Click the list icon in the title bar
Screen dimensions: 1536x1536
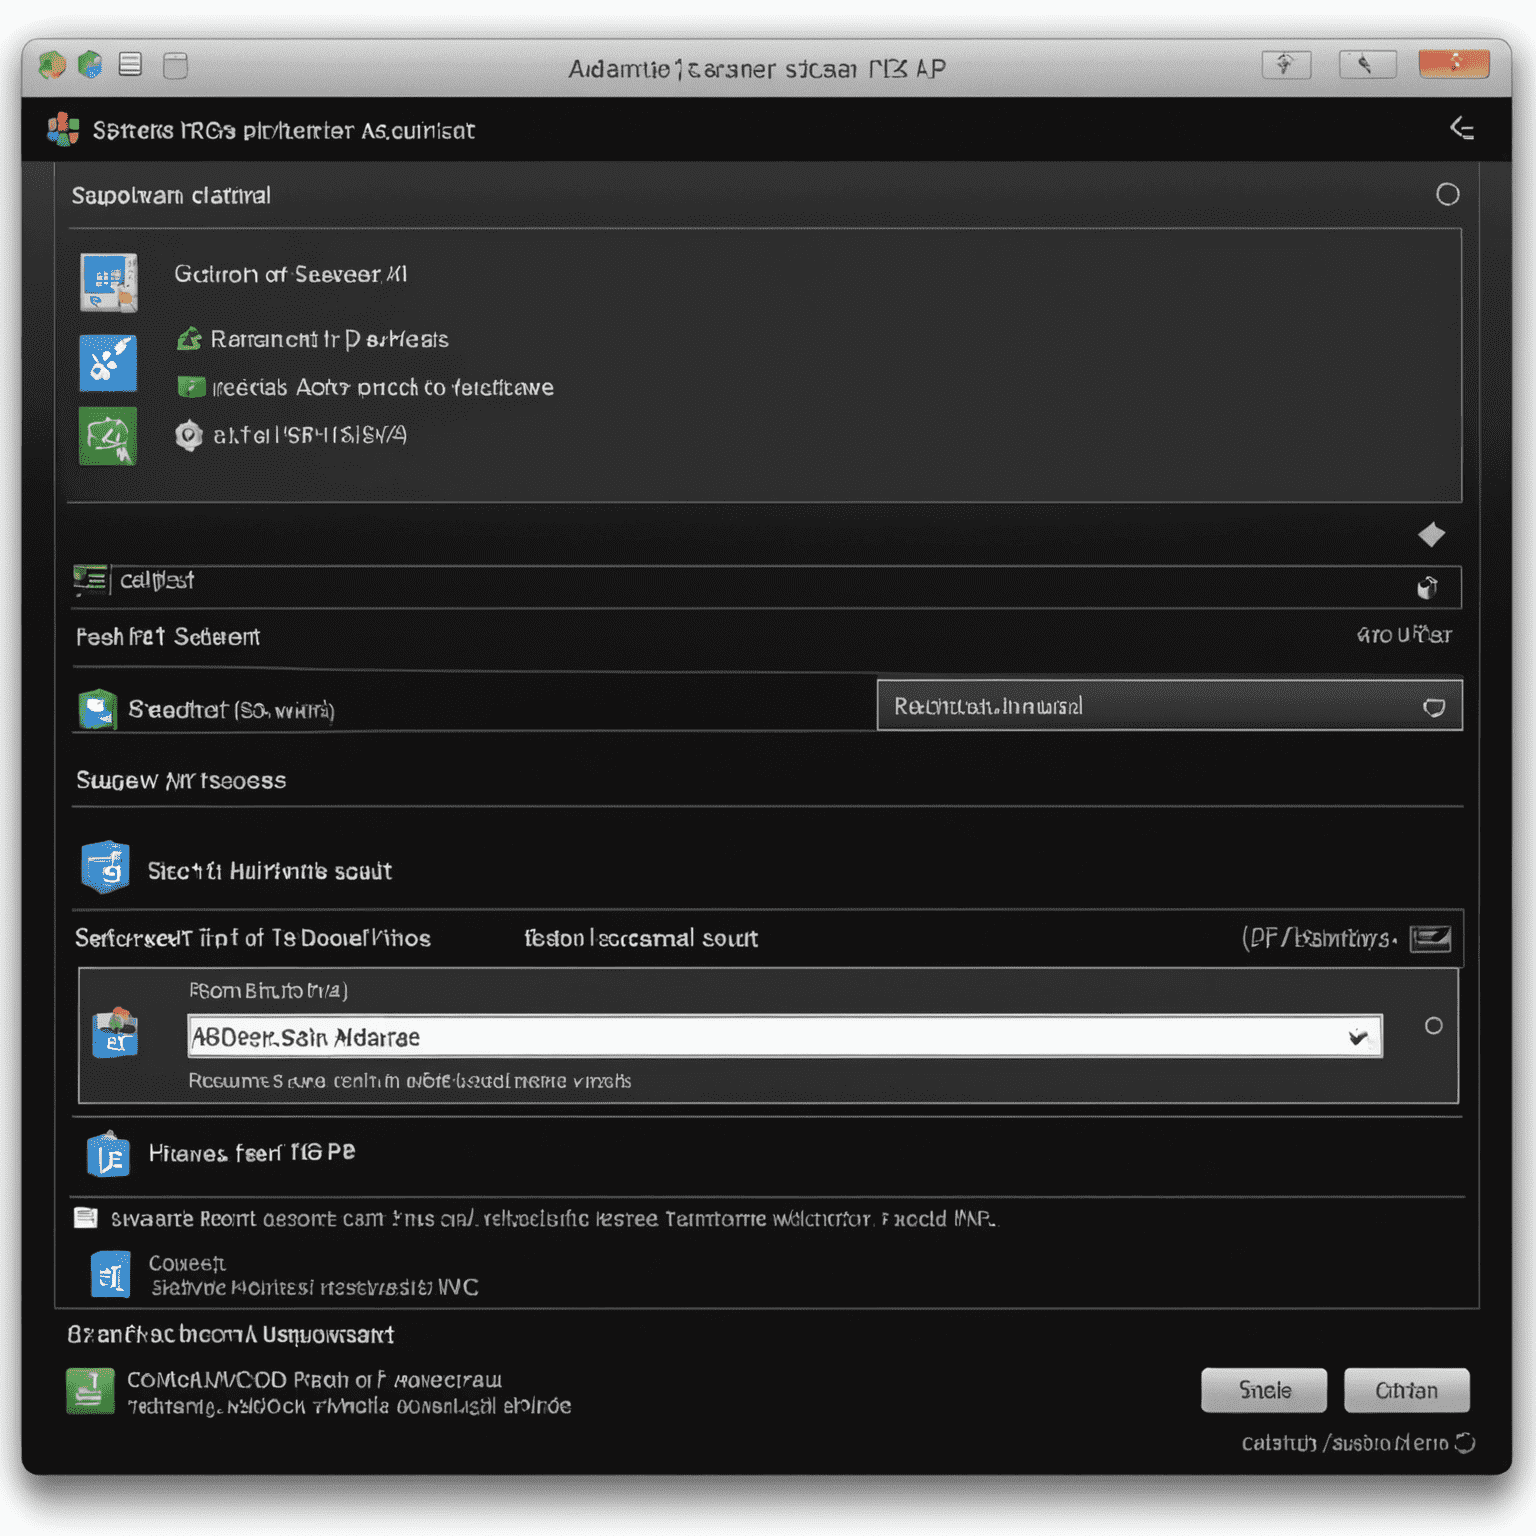(x=130, y=65)
